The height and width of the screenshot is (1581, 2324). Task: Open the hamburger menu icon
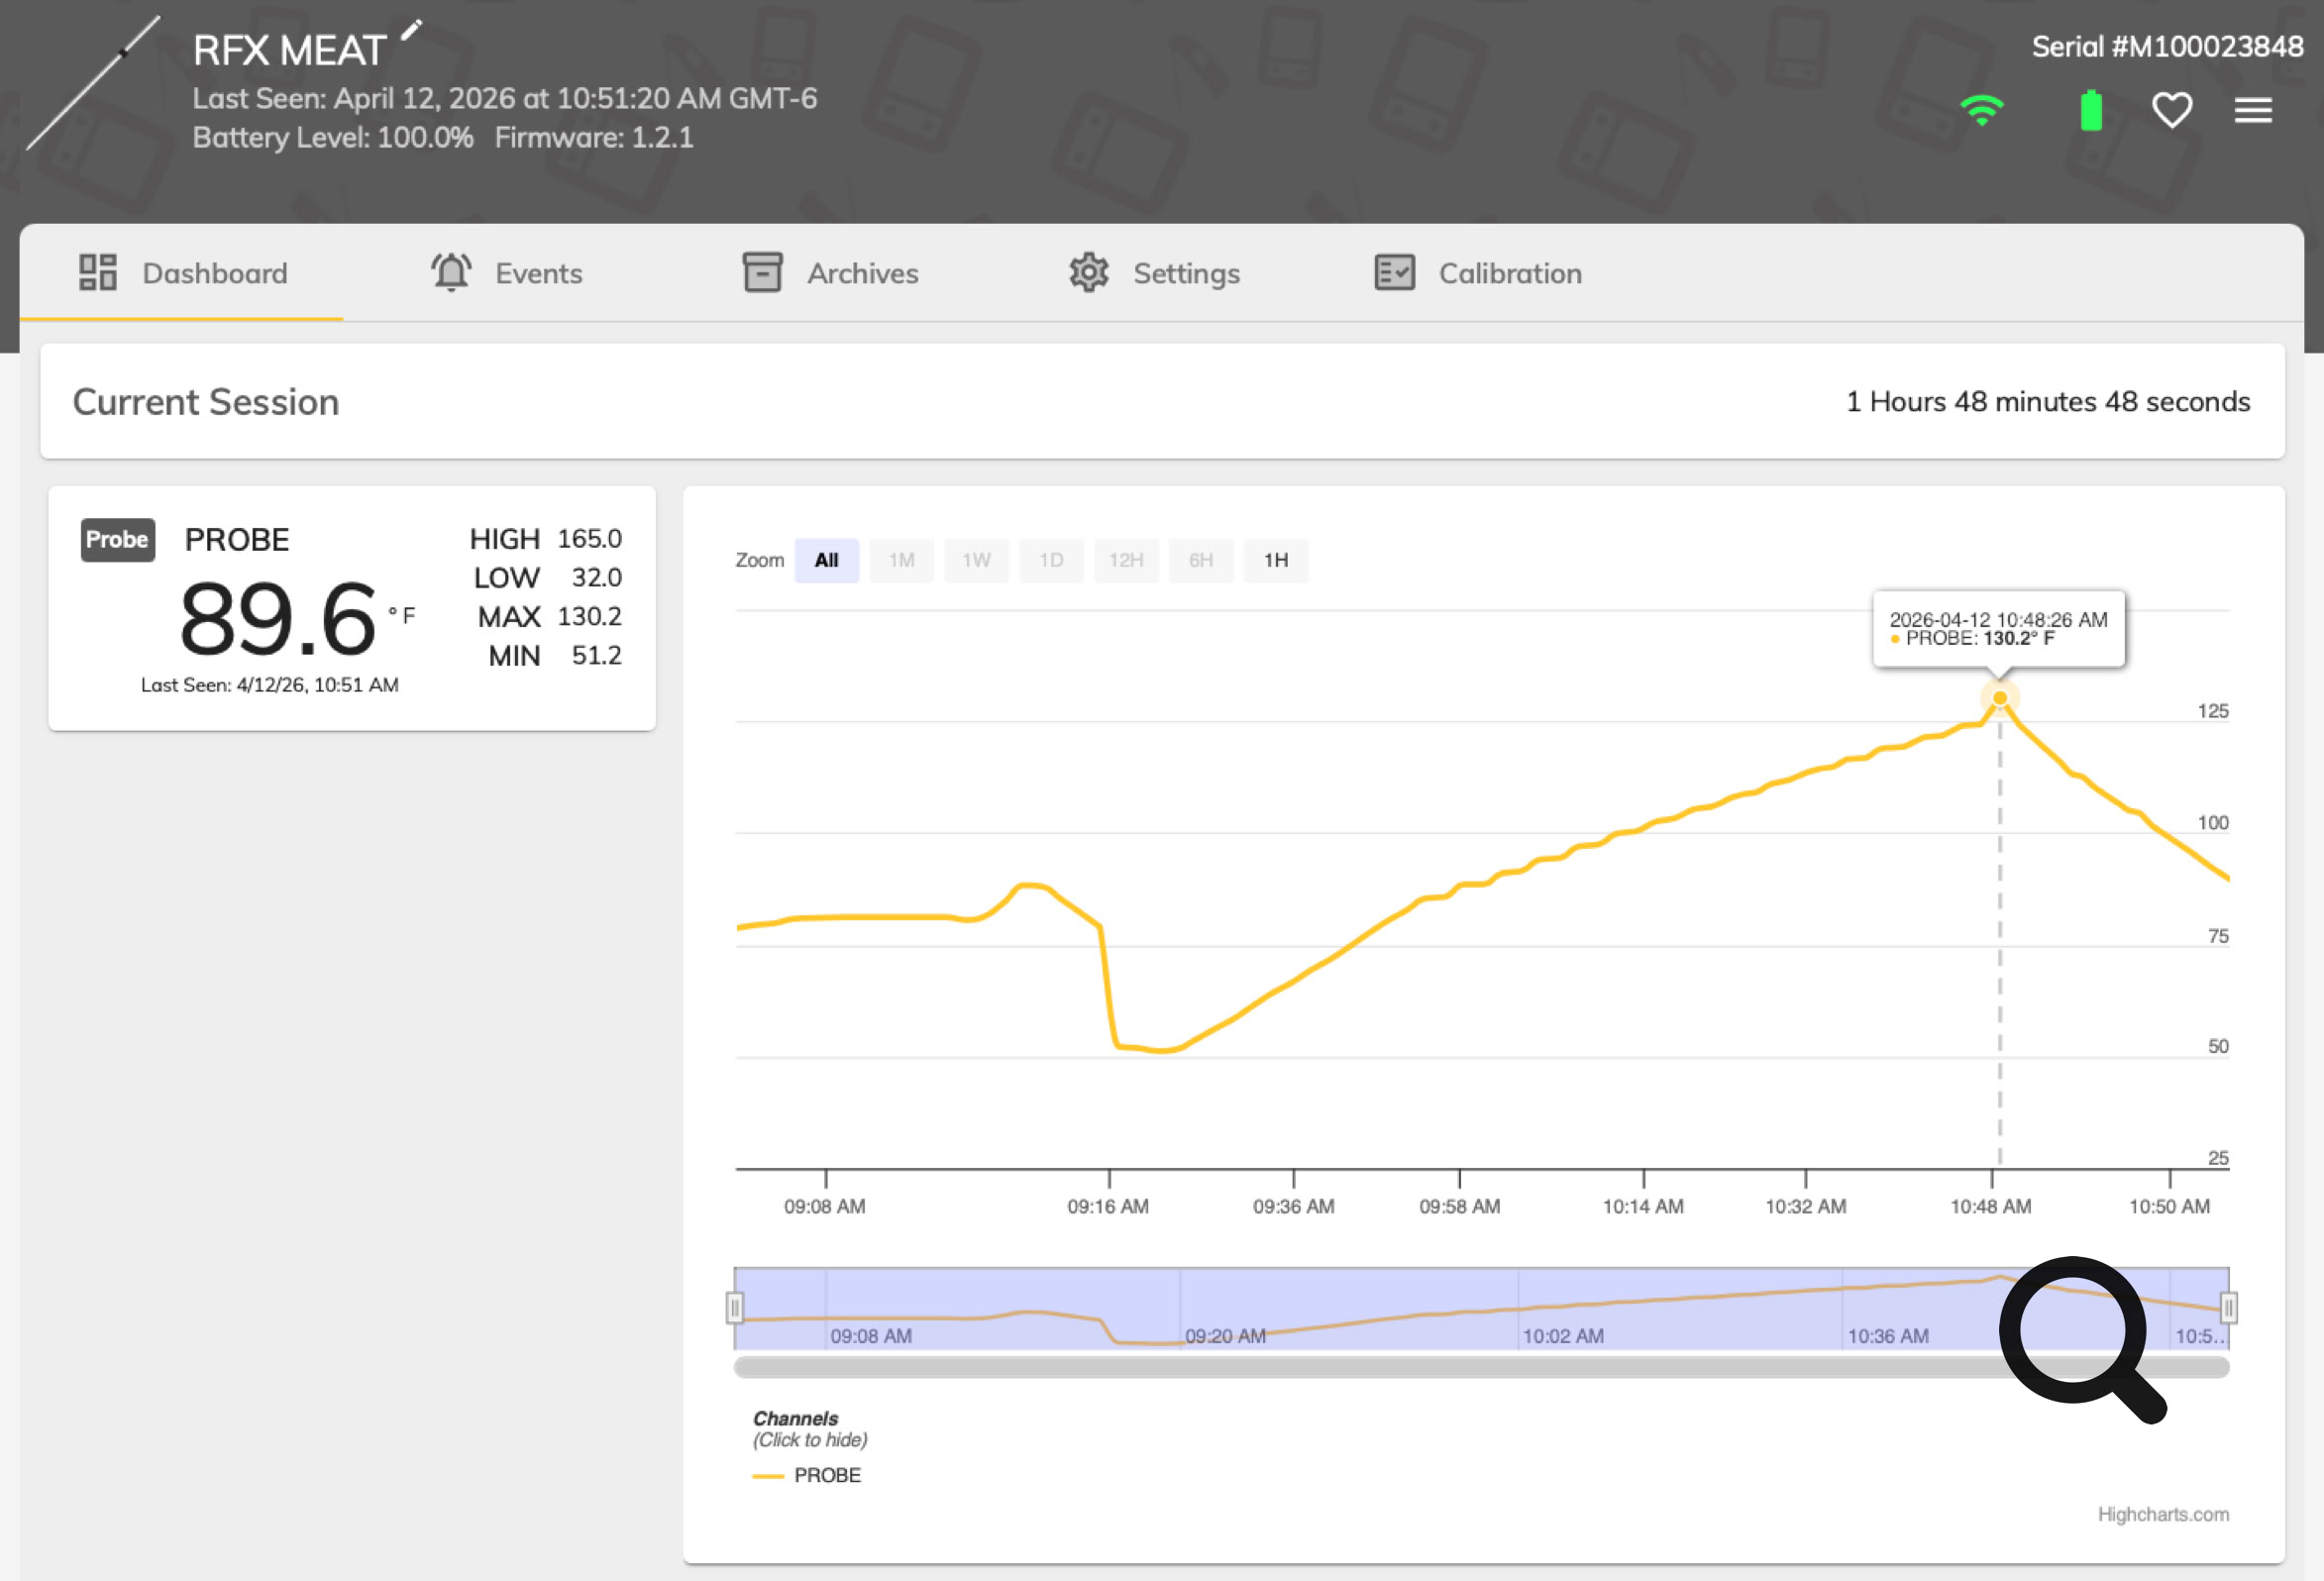2252,110
